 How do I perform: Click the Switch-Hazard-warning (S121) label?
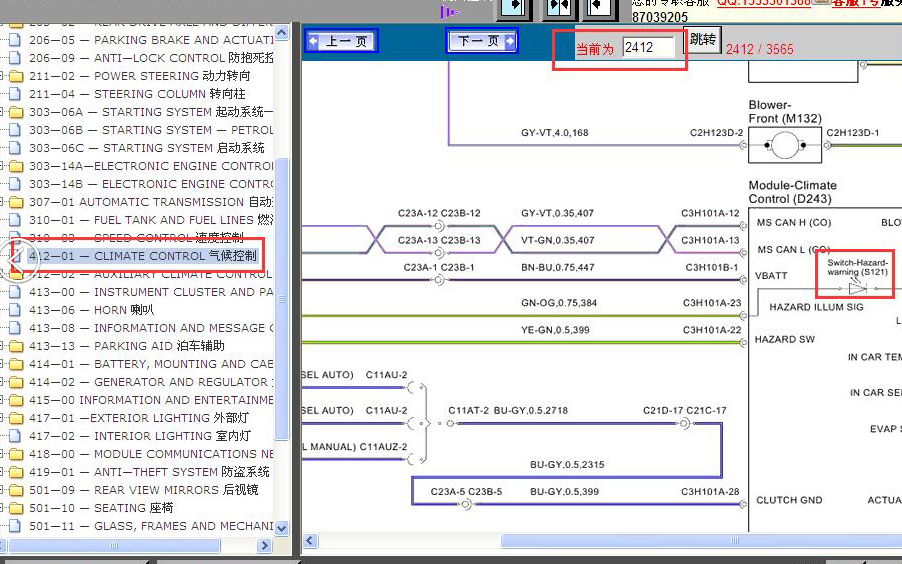(857, 267)
